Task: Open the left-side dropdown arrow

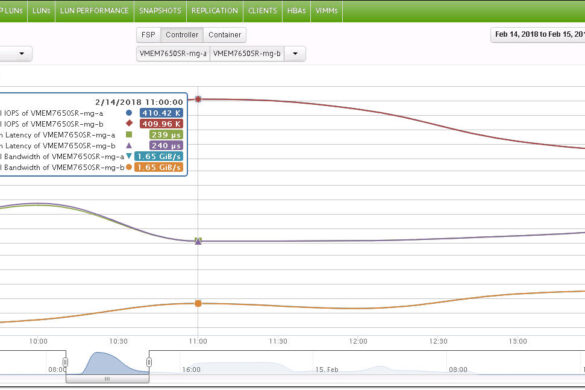Action: (22, 53)
